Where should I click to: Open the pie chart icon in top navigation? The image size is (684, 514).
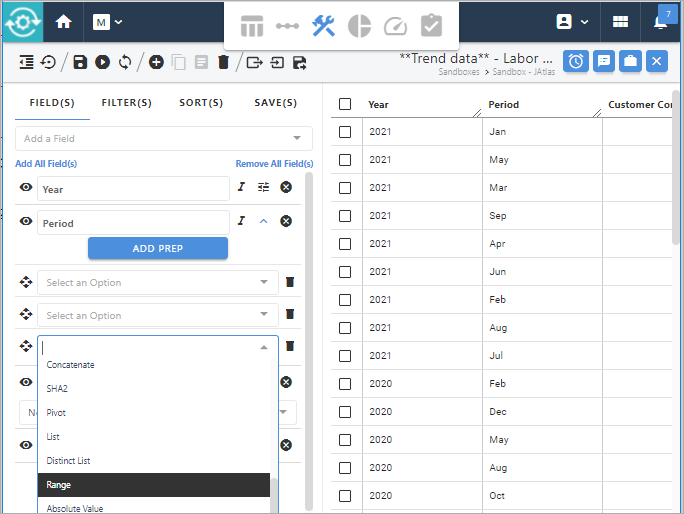tap(359, 26)
